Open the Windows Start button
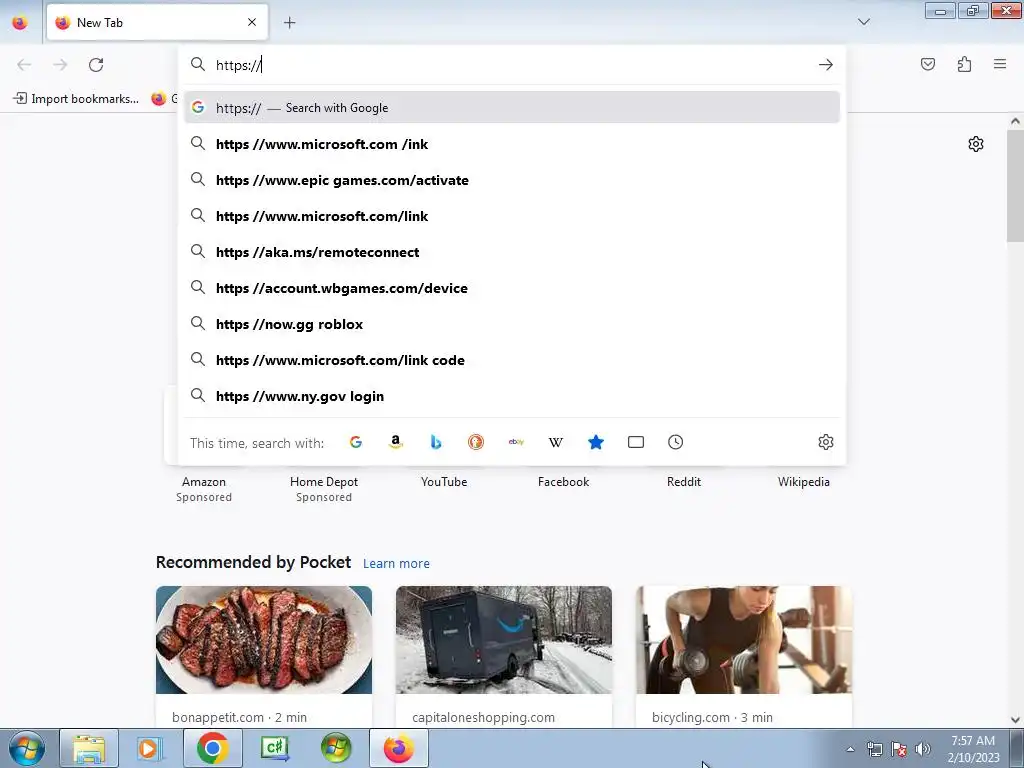Screen dimensions: 1024x768 [x=26, y=748]
